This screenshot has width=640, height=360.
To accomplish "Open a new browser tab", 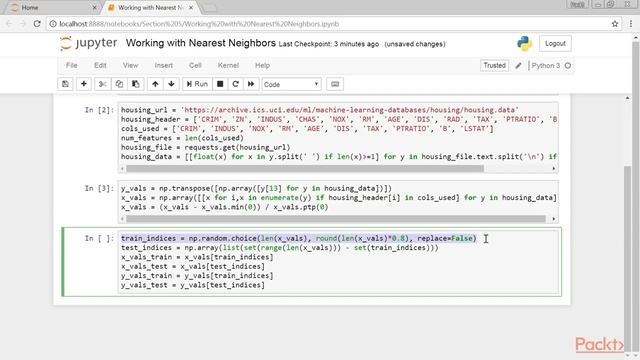I will tap(209, 8).
